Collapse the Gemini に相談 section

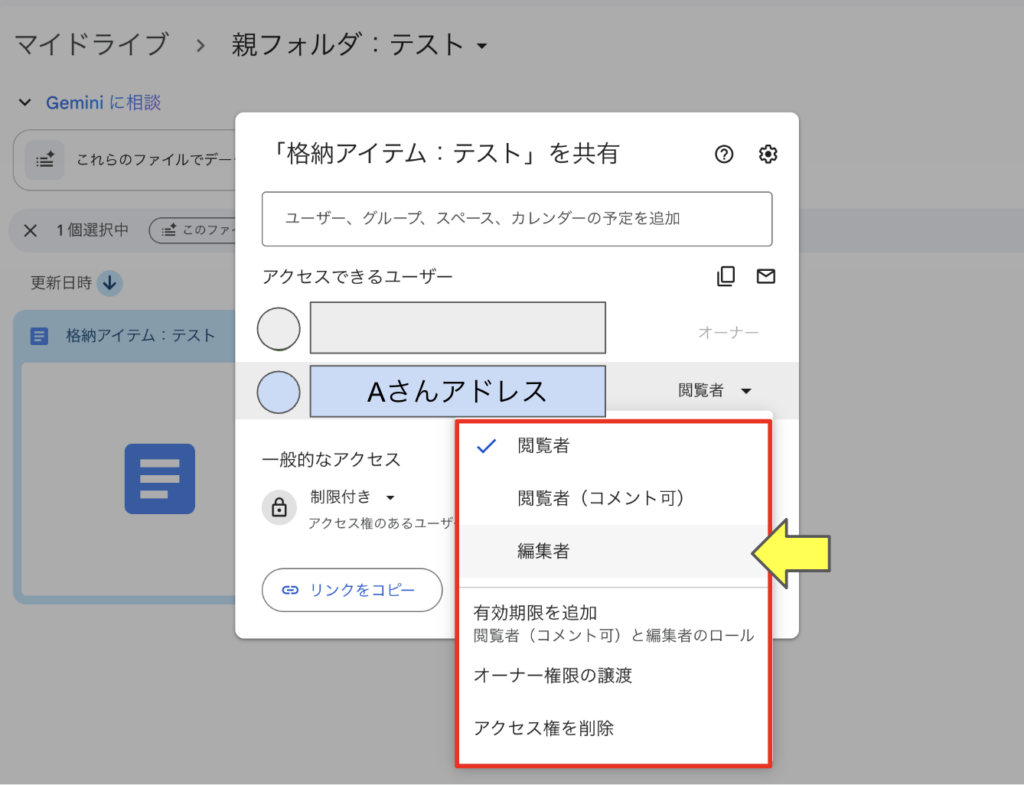click(x=25, y=103)
